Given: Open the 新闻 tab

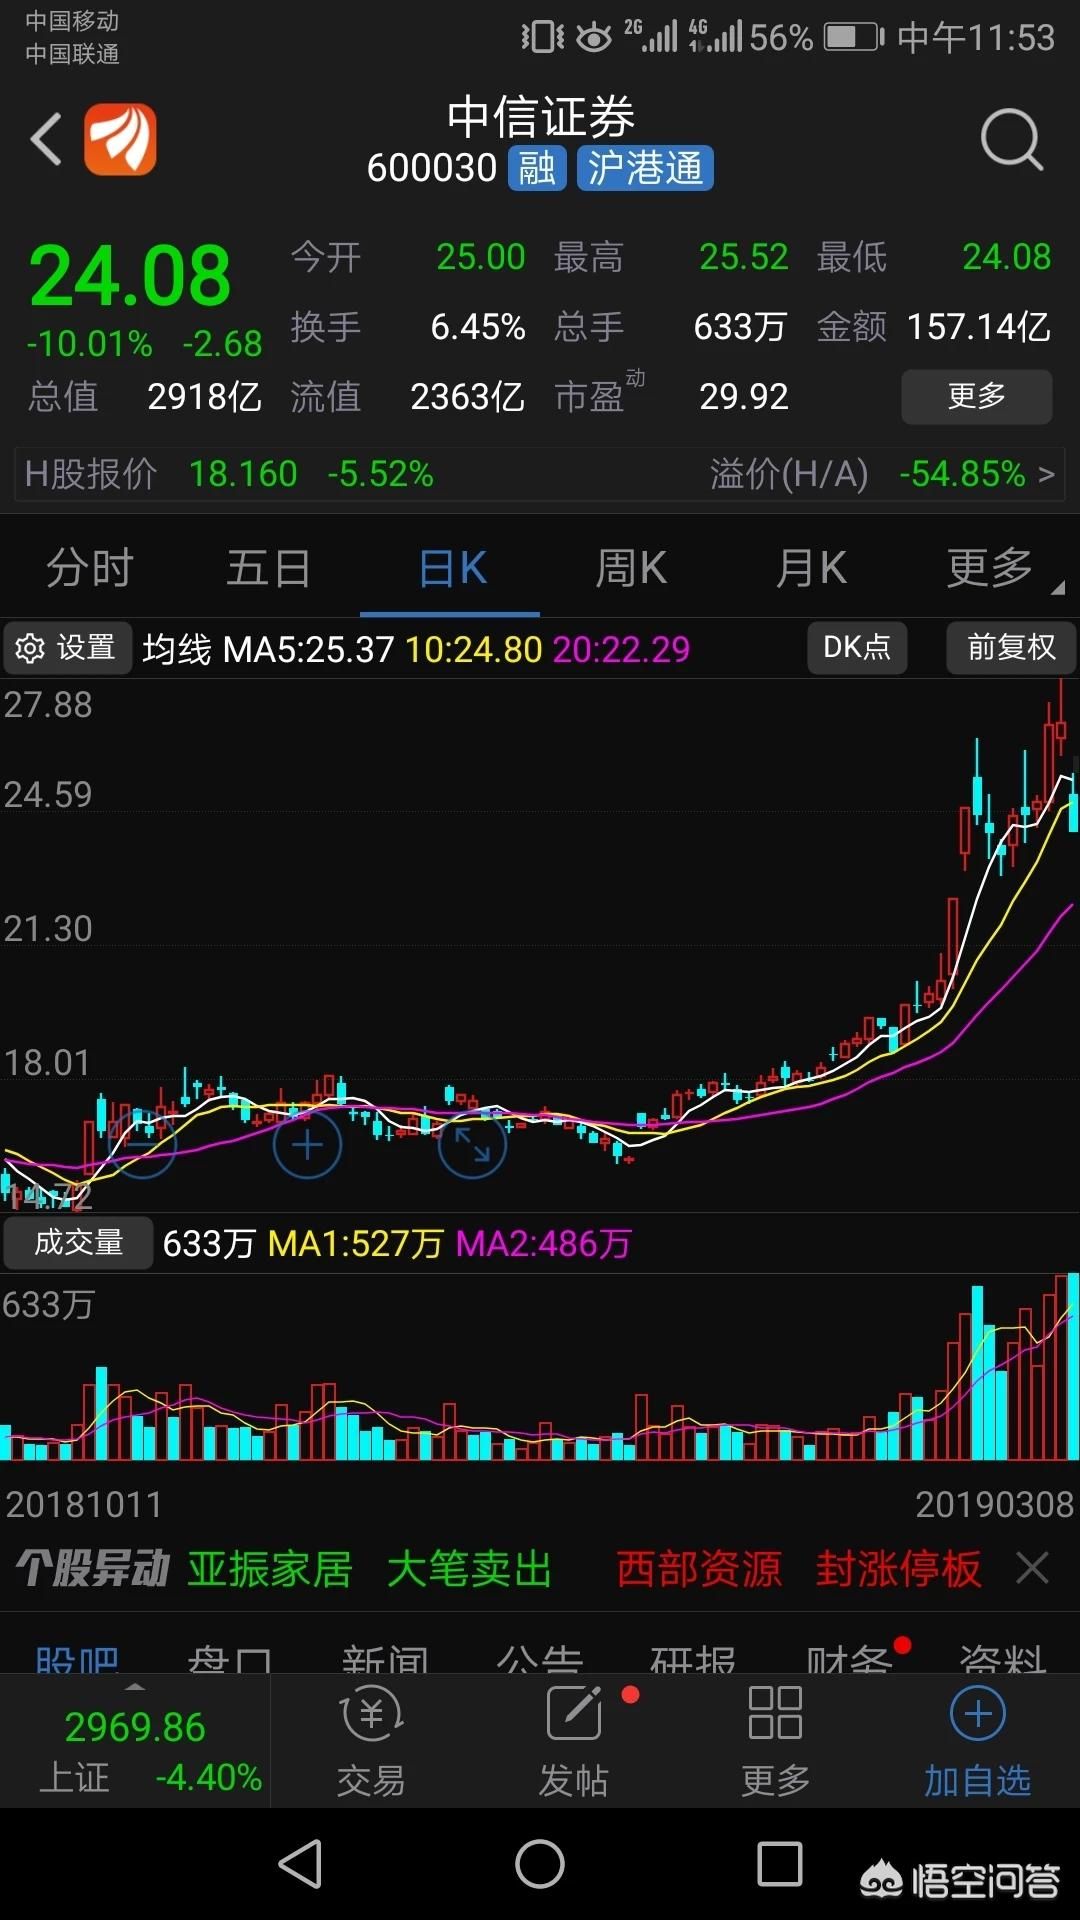Looking at the screenshot, I should [385, 1659].
